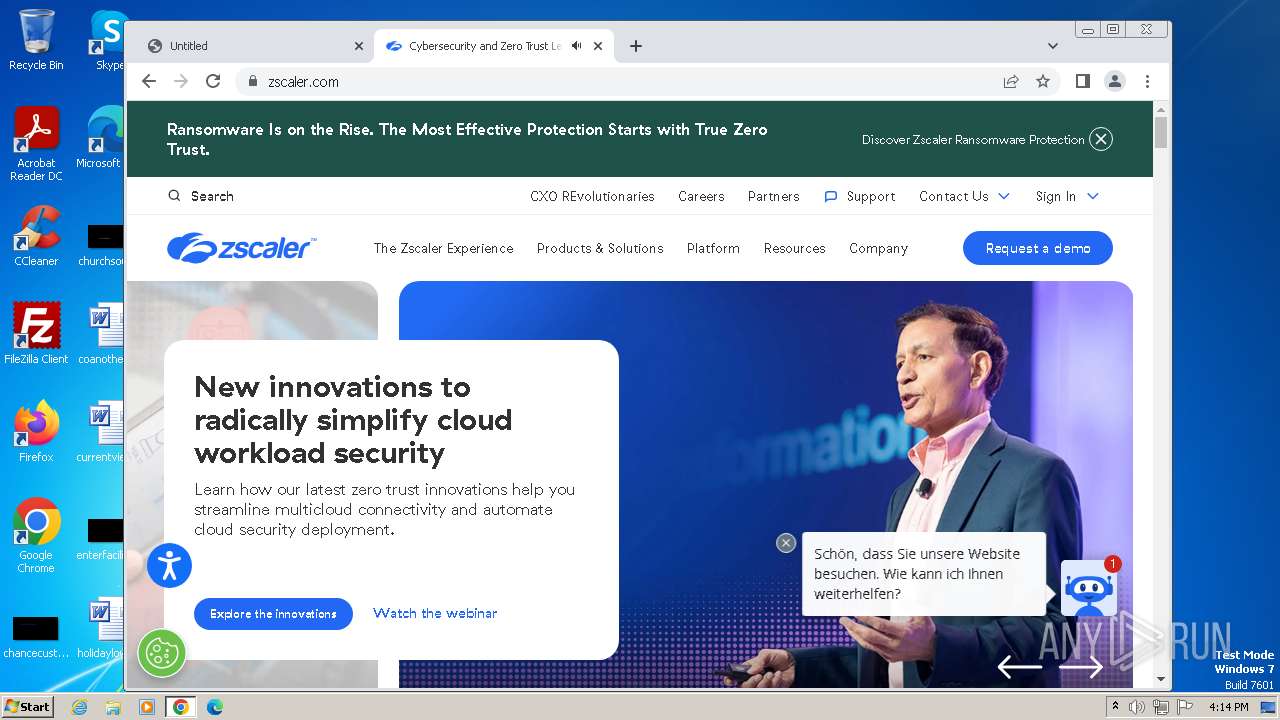Screen dimensions: 1280x720
Task: Close the Untitled tab
Action: point(359,46)
